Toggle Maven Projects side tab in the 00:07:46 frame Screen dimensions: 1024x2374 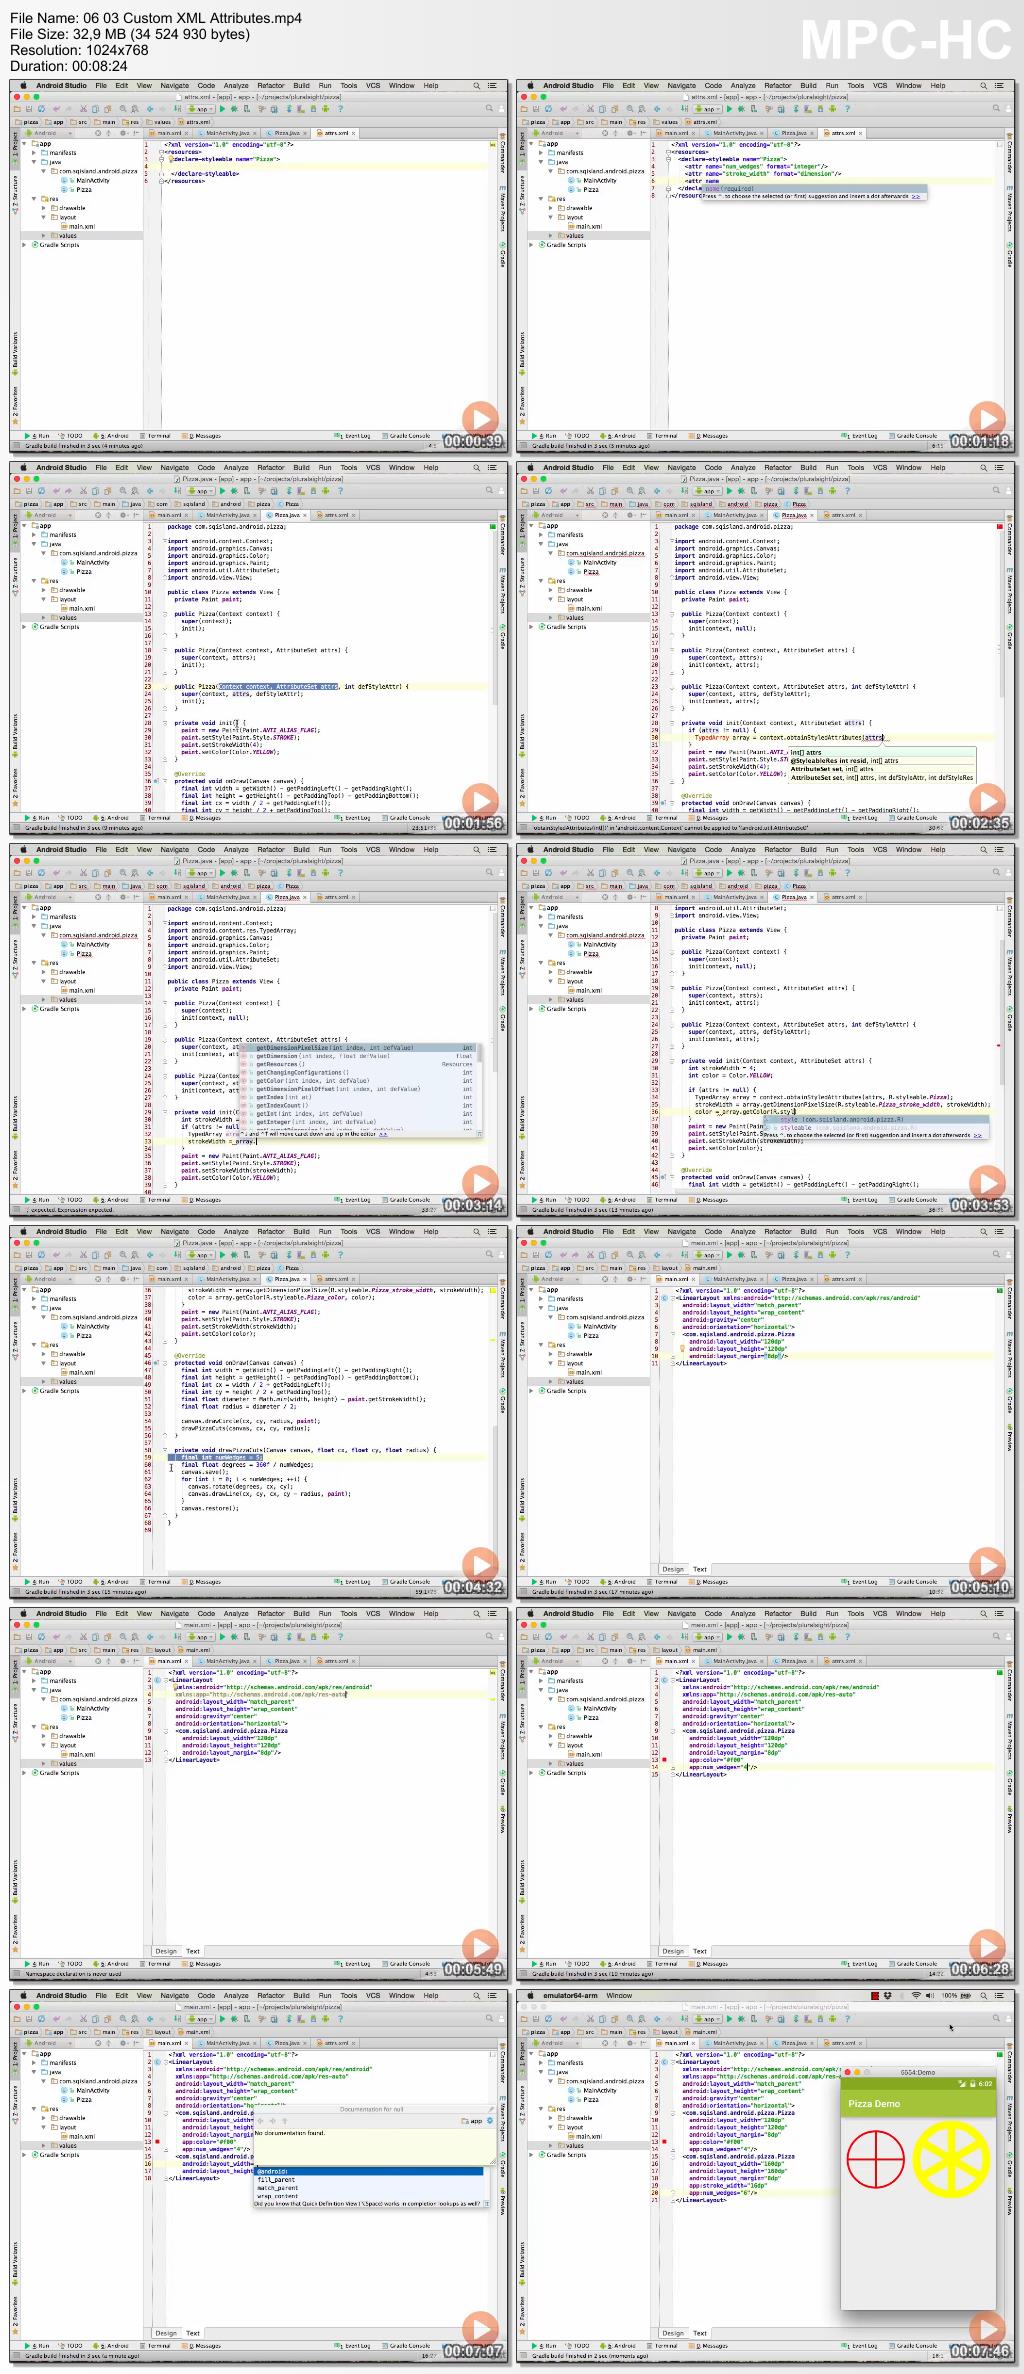tap(1011, 2121)
